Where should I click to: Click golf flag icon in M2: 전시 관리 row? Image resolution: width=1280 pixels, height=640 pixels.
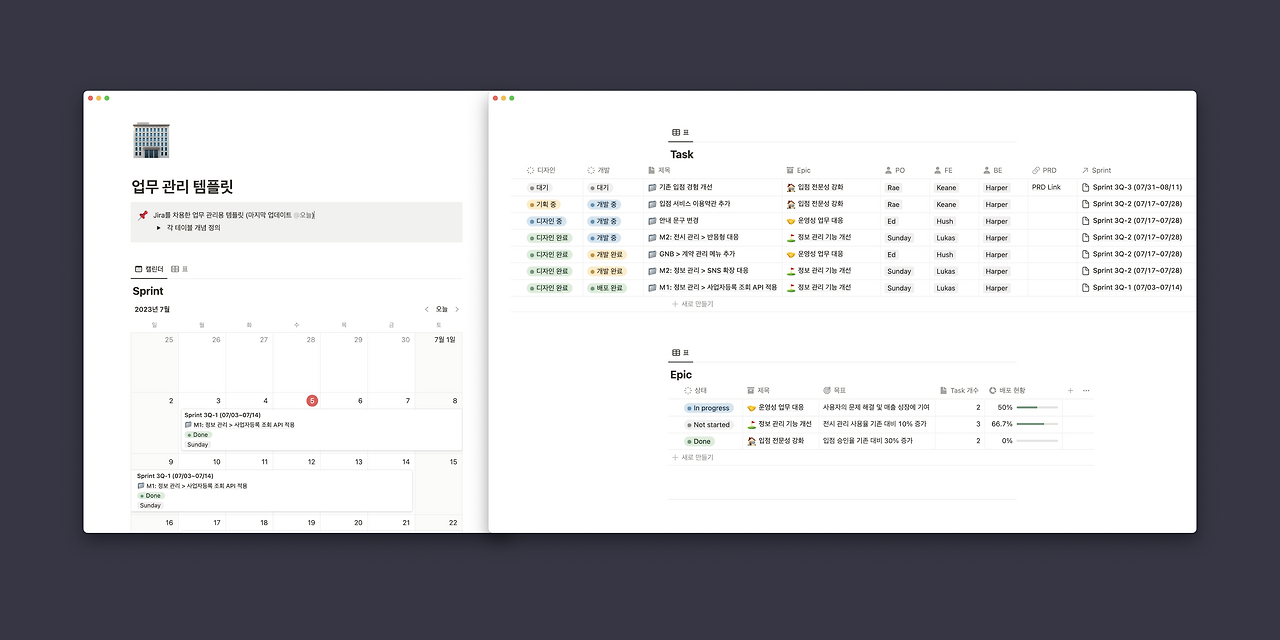tap(791, 237)
